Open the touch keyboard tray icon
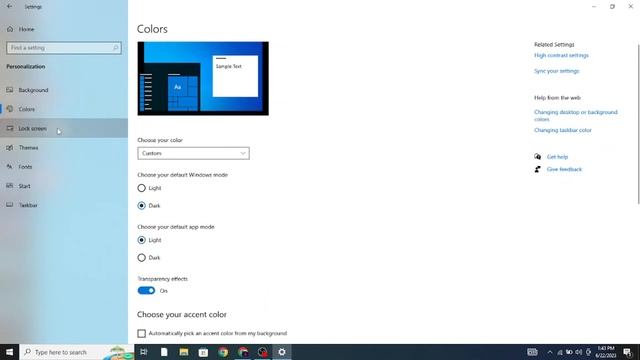Screen dimensions: 640x360 pyautogui.click(x=532, y=352)
